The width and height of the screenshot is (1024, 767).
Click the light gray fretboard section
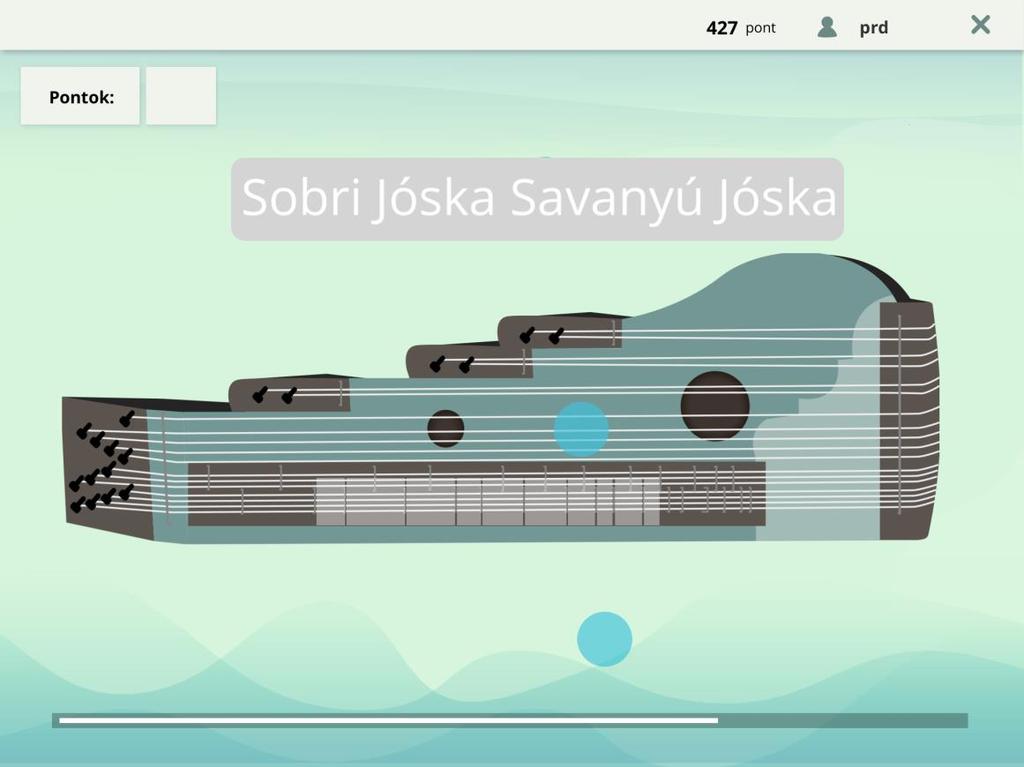coord(488,502)
